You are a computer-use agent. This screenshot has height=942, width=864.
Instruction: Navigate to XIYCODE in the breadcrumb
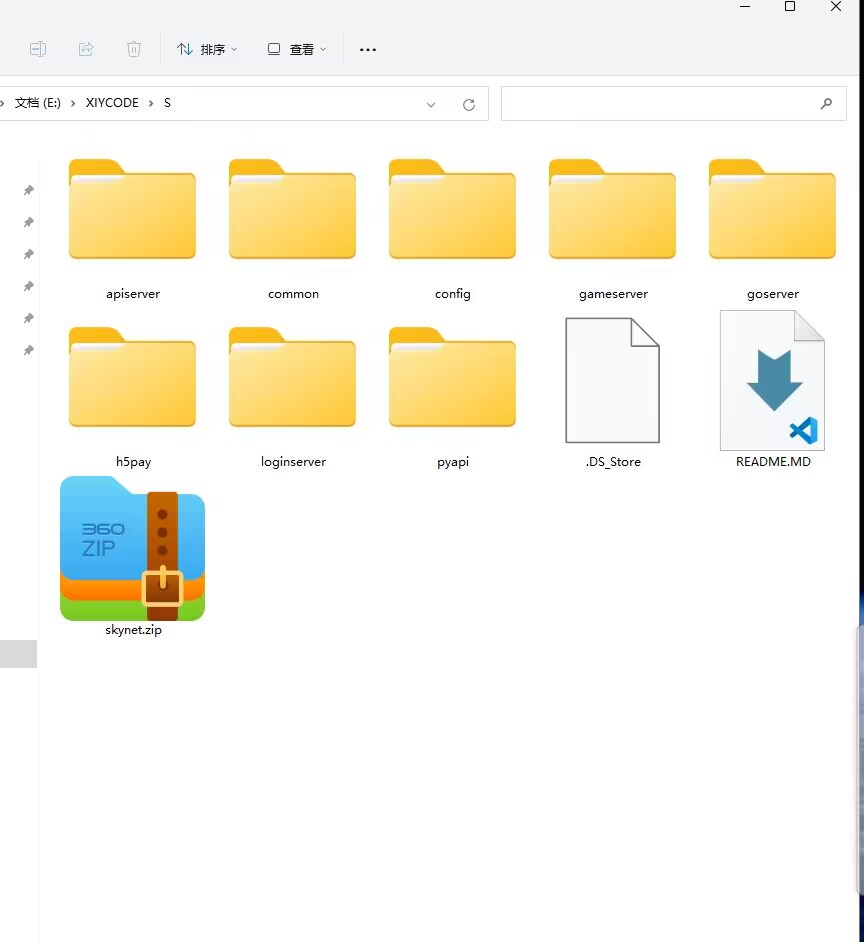click(x=112, y=103)
